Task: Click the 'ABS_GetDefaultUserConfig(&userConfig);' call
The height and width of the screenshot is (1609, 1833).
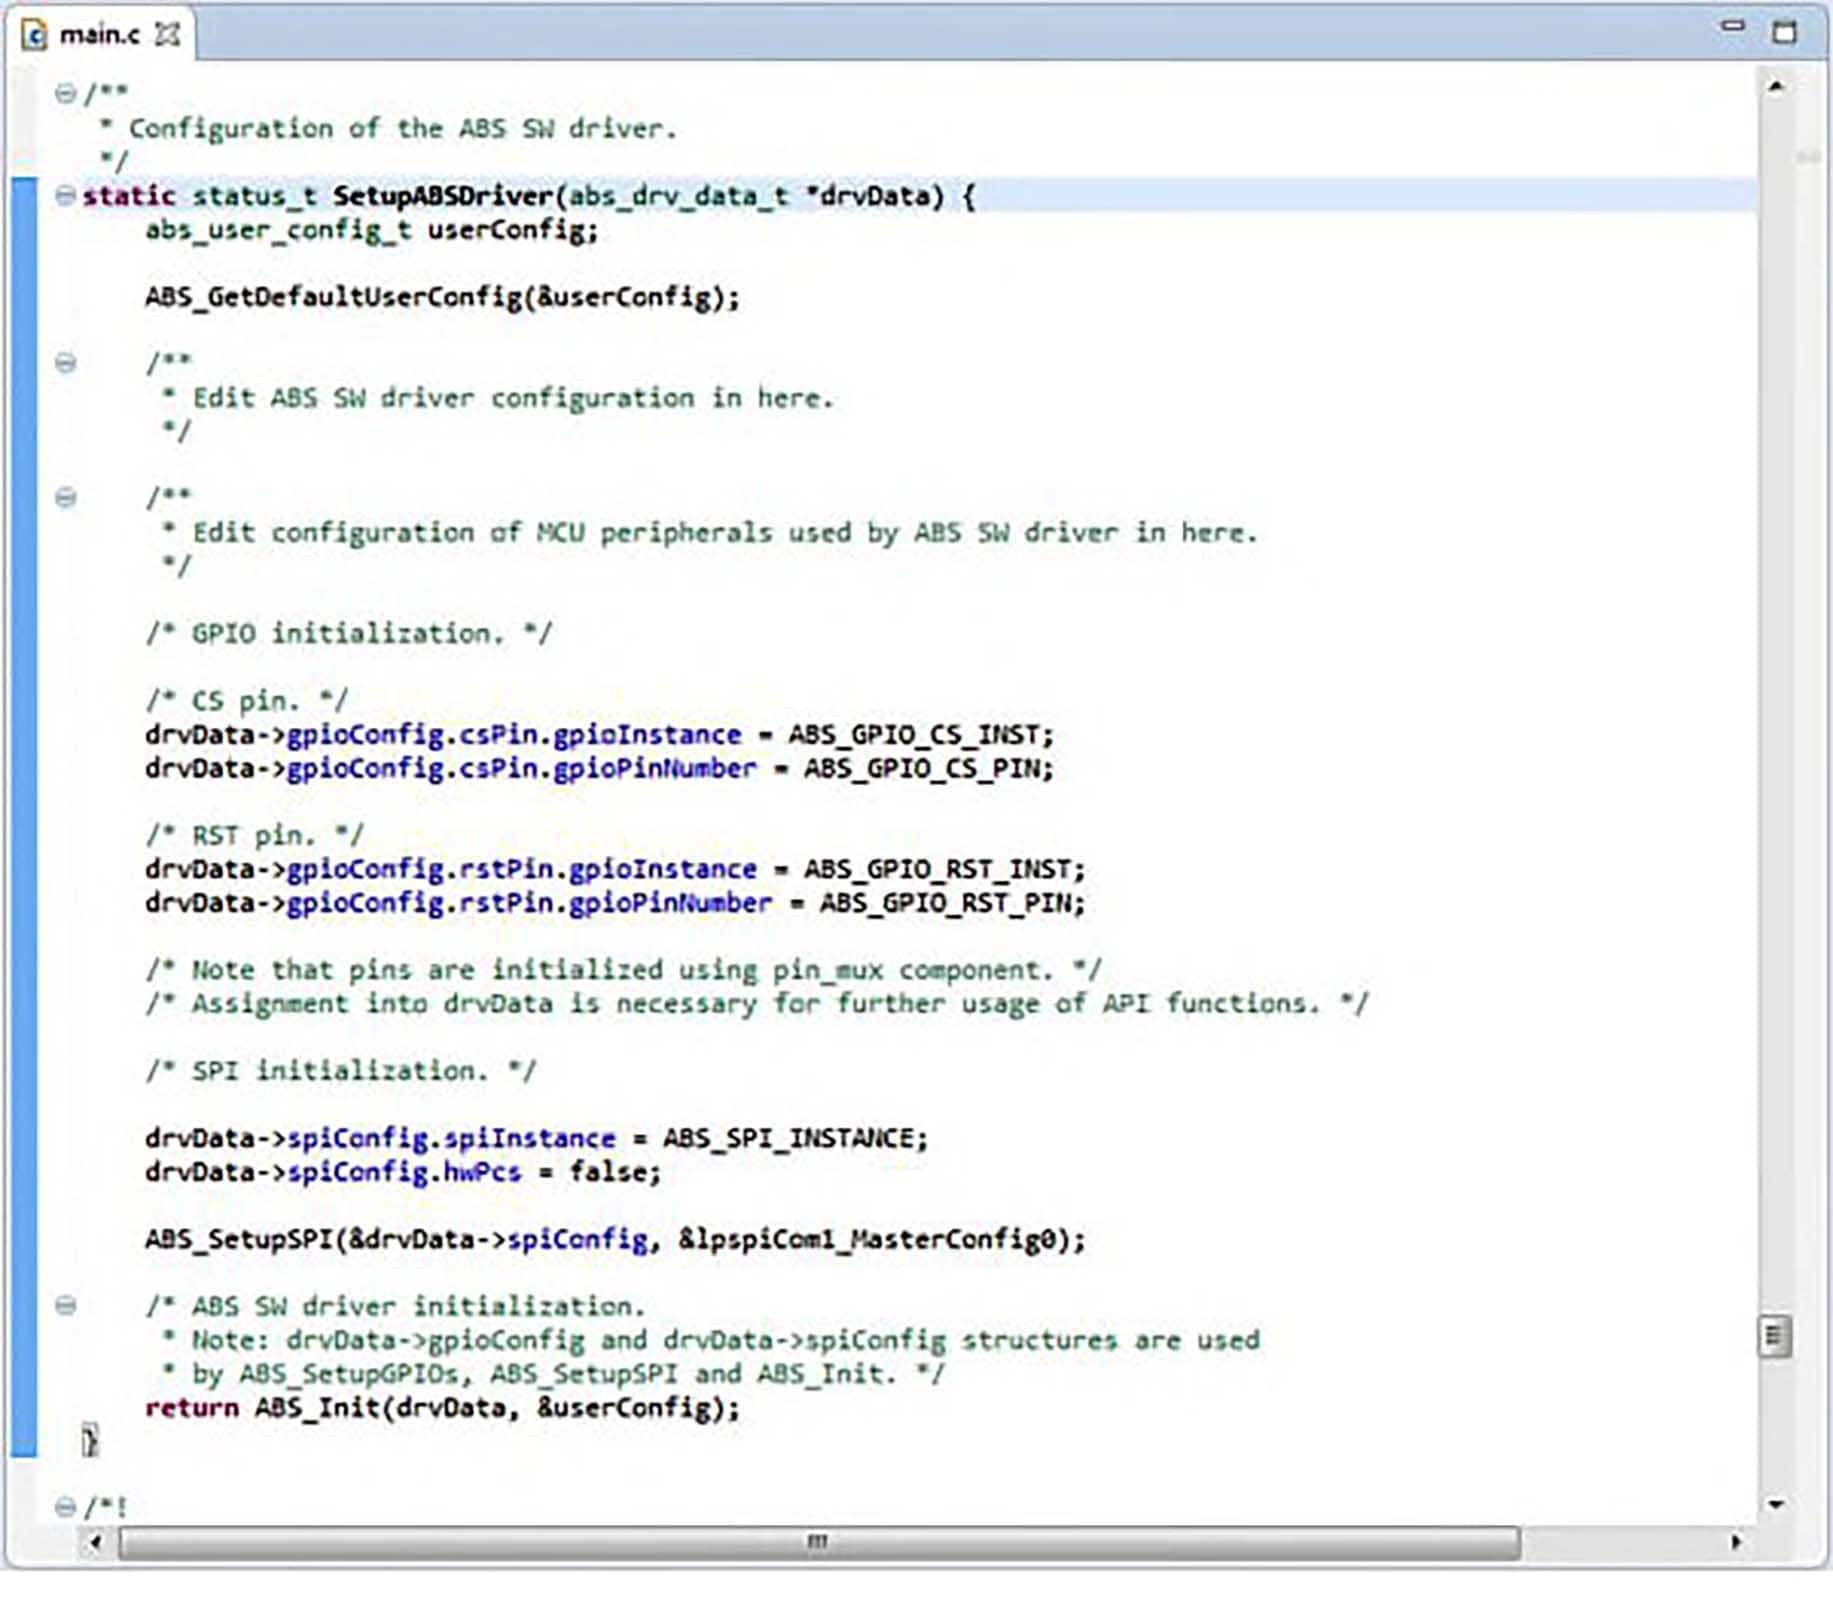Action: [x=442, y=298]
